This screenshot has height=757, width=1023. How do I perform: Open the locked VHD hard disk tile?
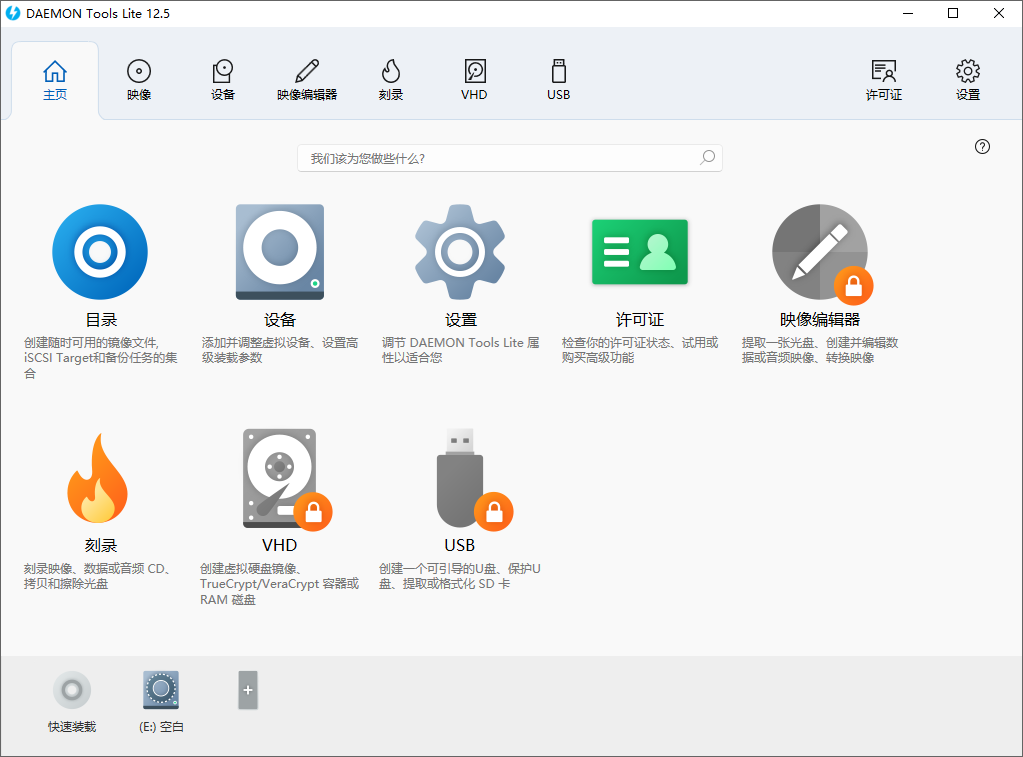(279, 478)
